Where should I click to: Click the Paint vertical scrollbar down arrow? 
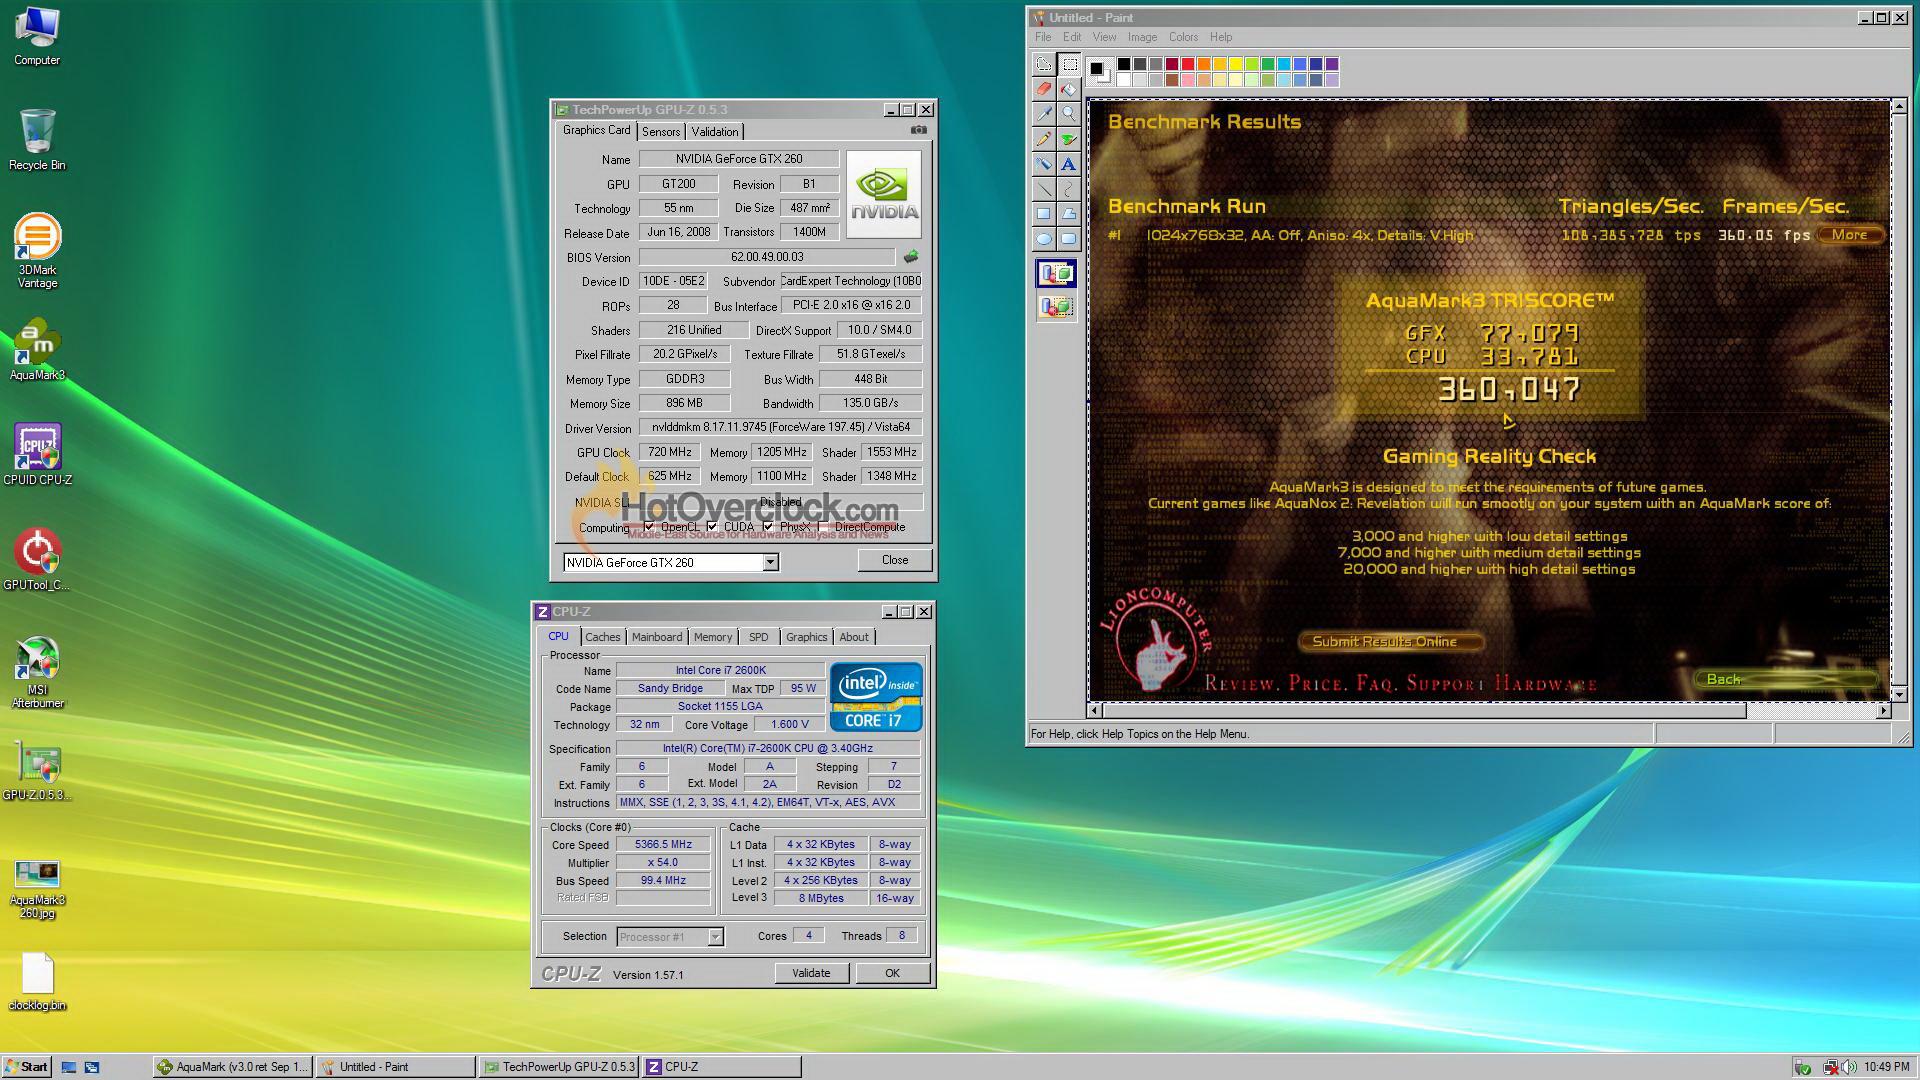[1899, 693]
